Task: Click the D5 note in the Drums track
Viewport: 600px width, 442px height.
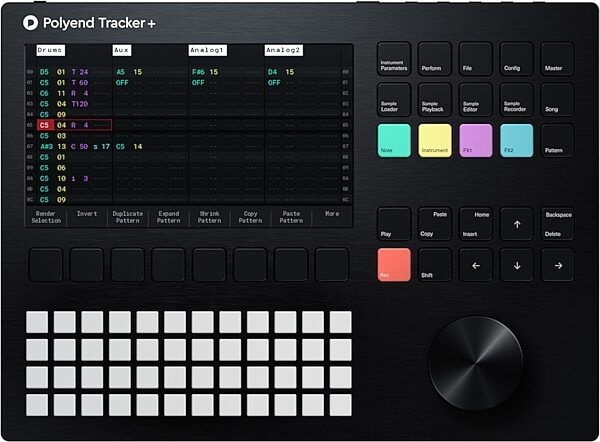Action: click(44, 72)
